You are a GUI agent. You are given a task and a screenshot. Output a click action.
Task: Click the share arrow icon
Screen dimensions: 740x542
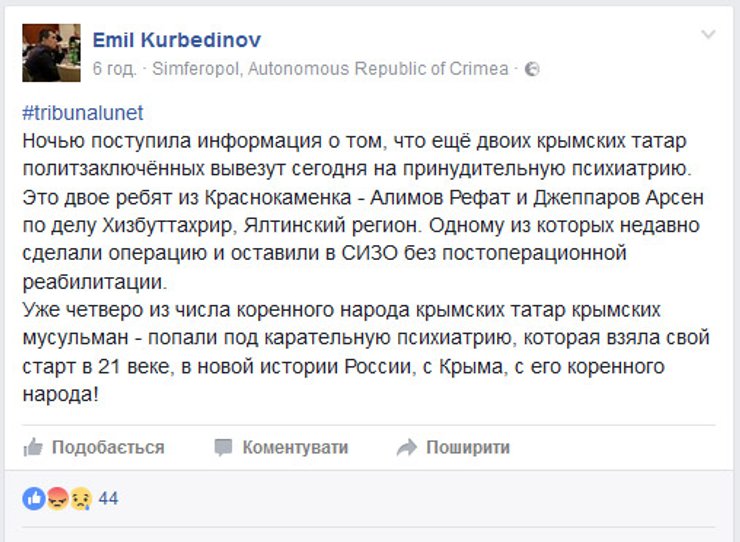click(406, 447)
